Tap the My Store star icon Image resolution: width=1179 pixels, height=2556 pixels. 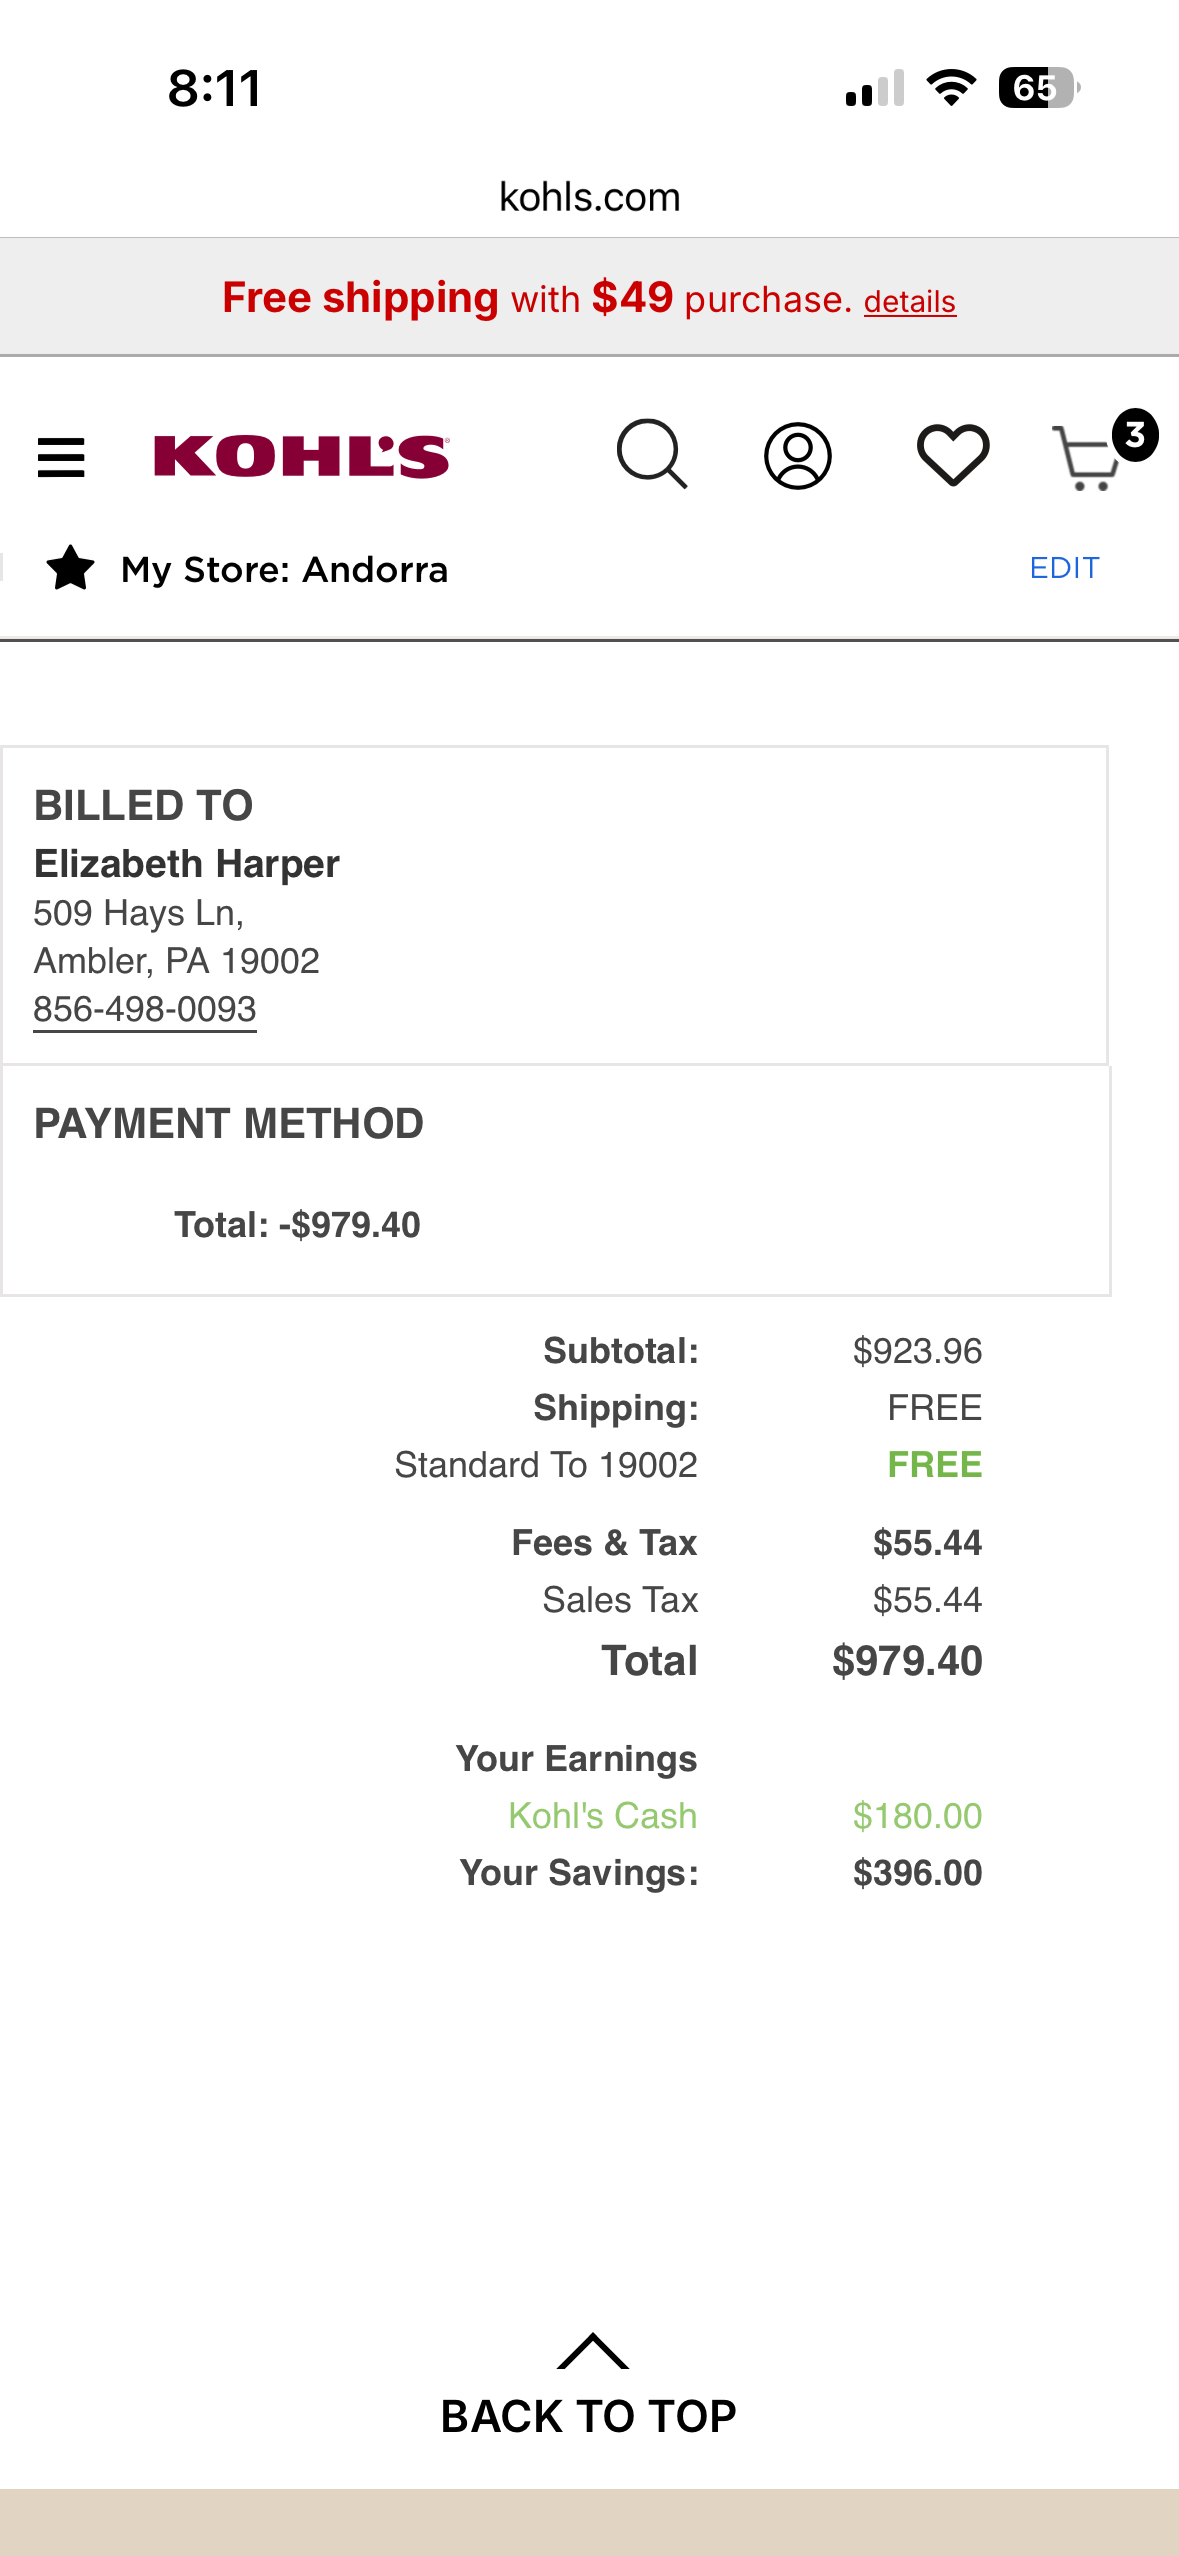click(70, 568)
